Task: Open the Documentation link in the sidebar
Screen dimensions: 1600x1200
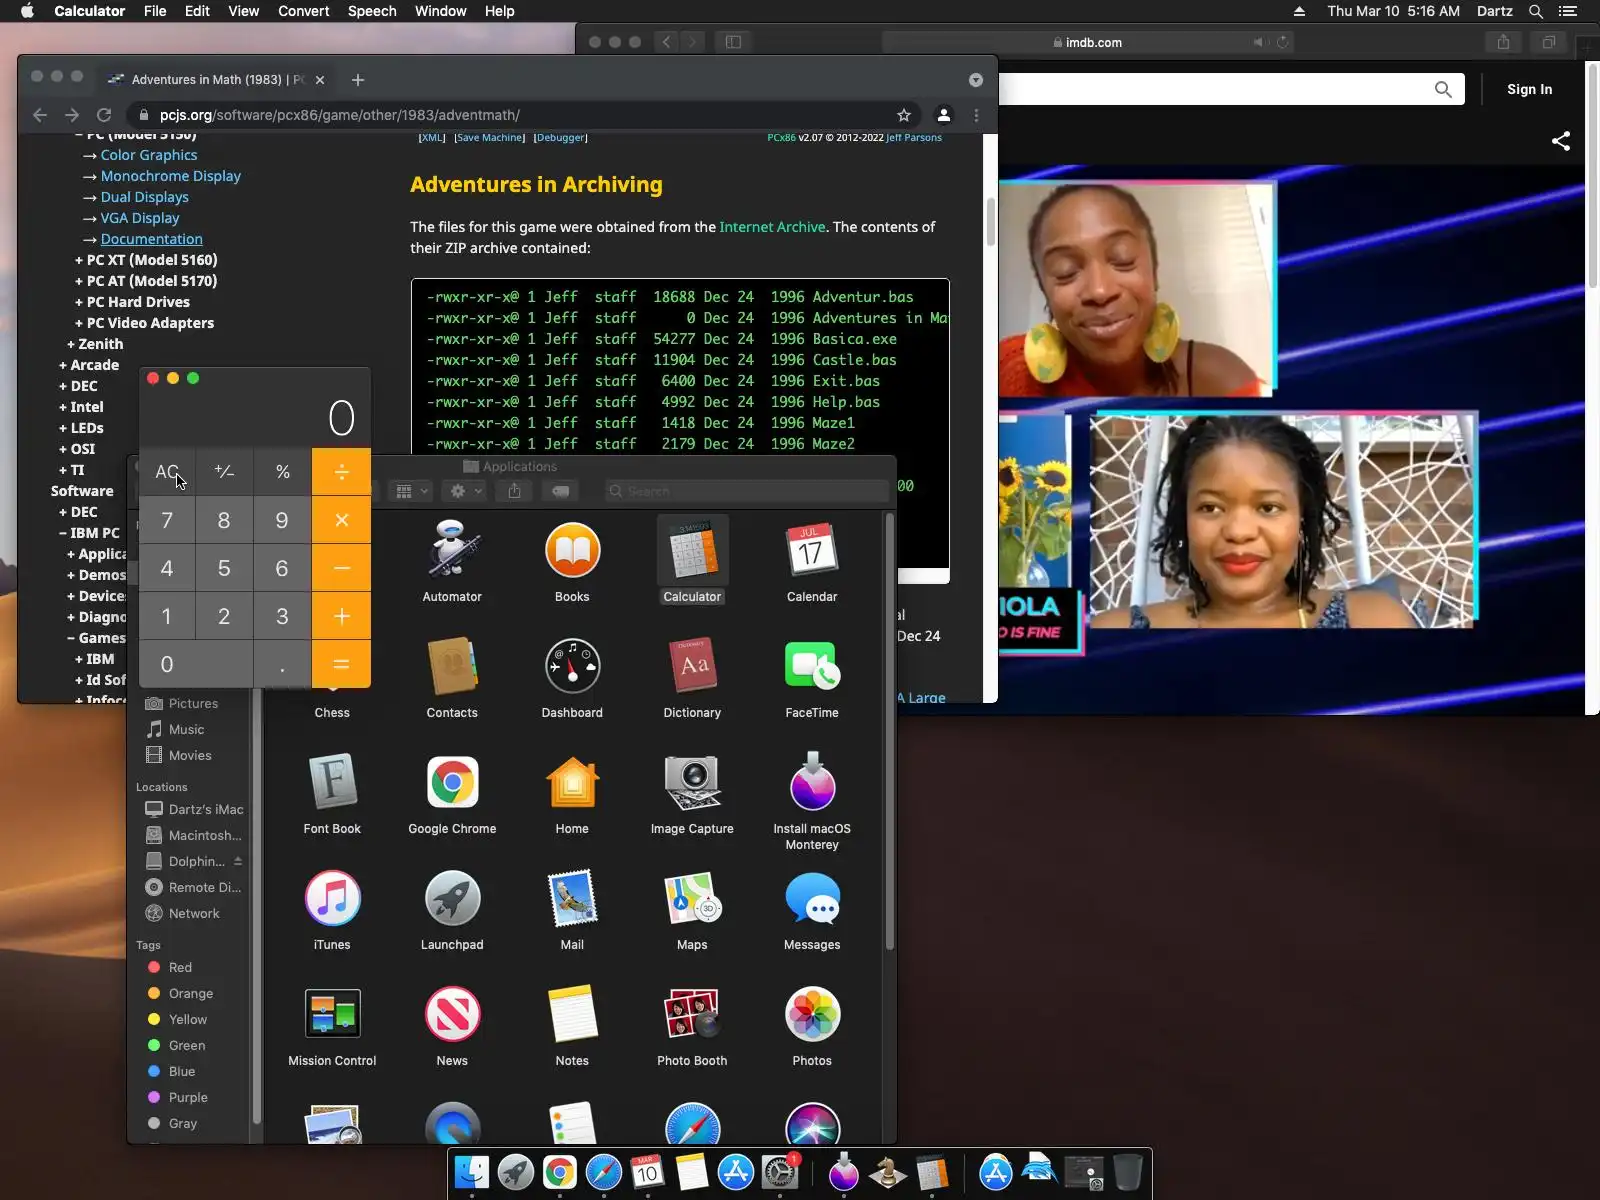Action: [151, 239]
